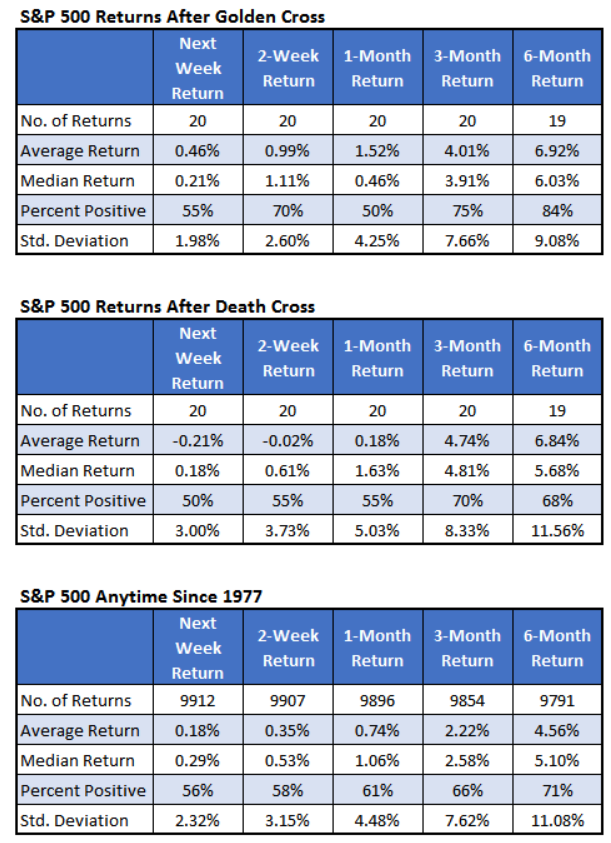Click the 4.25% standard deviation cell
This screenshot has width=611, height=843.
(x=377, y=241)
